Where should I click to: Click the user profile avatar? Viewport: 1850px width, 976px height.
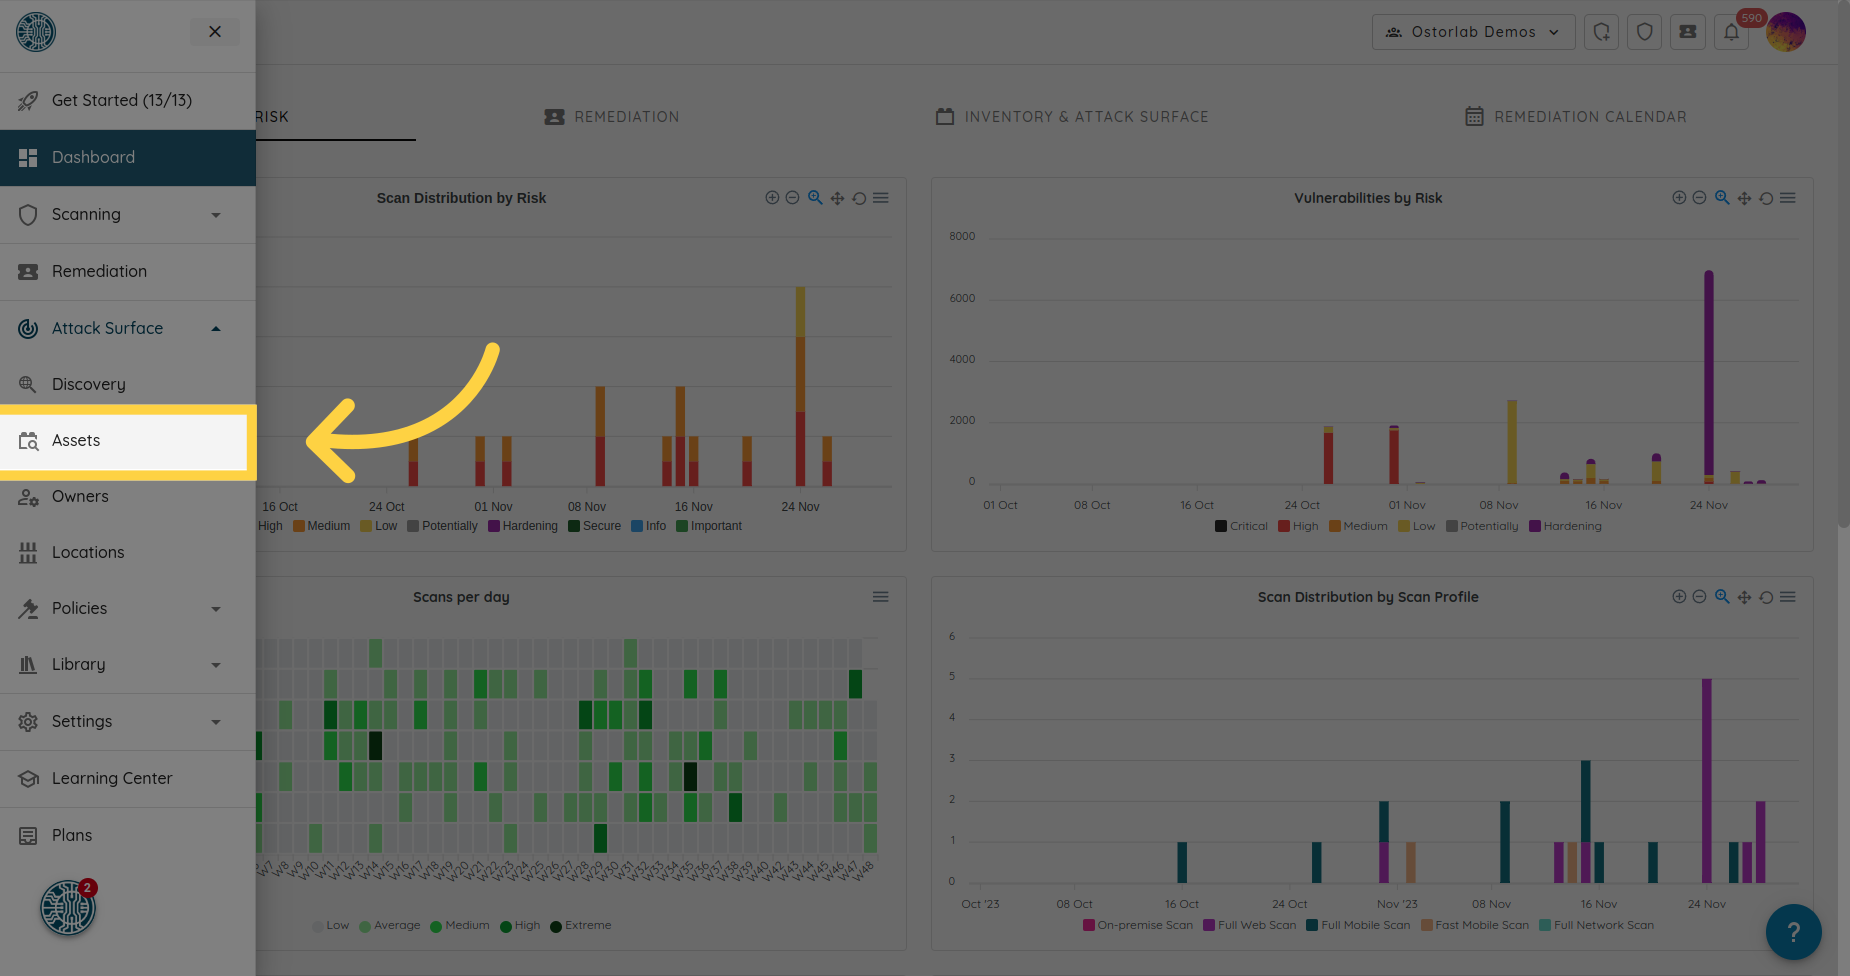tap(1785, 32)
